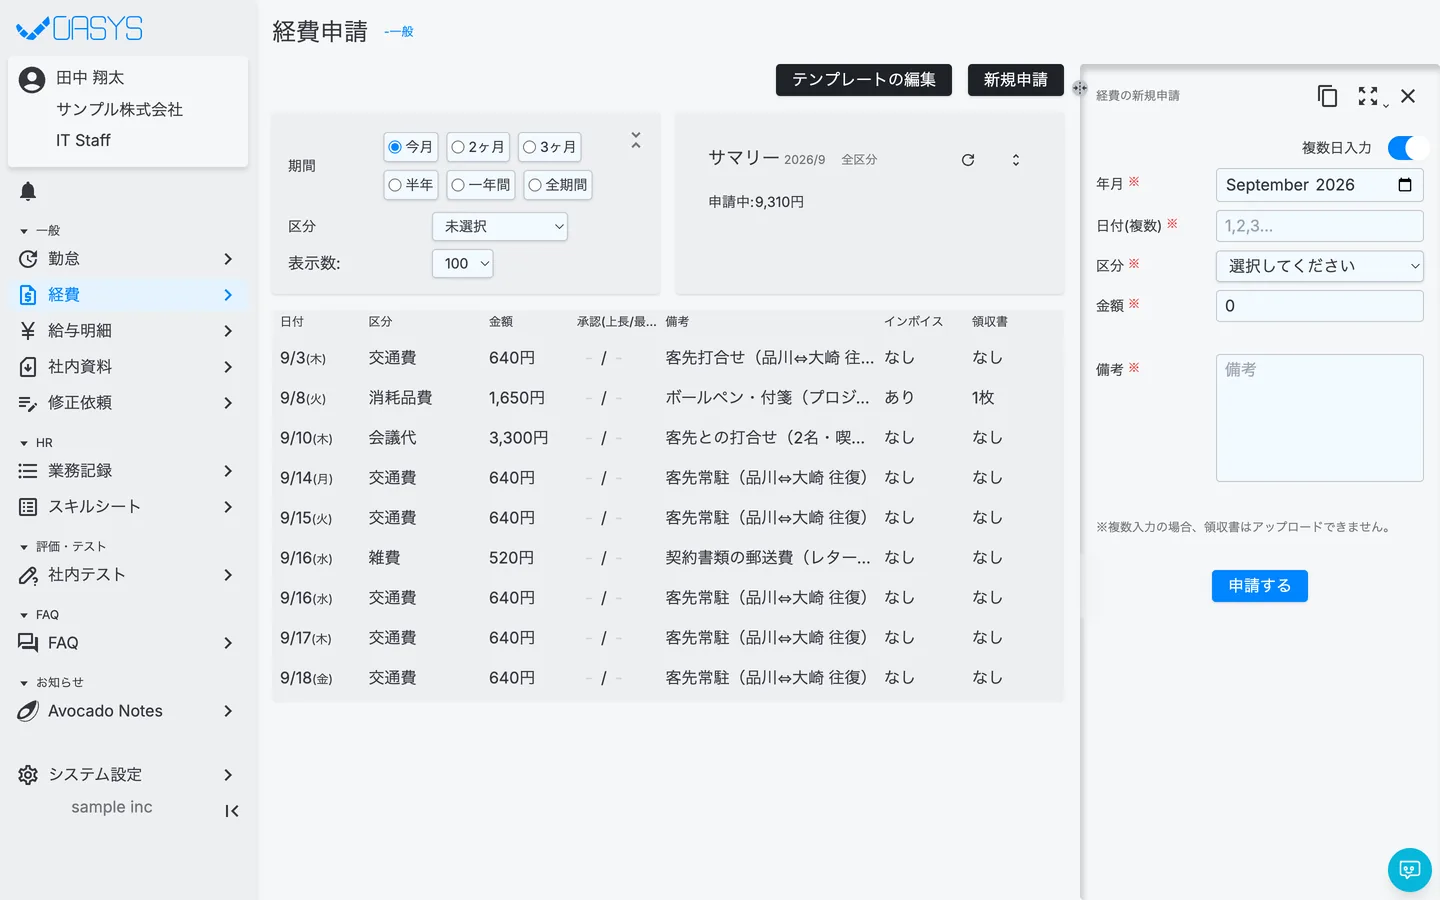
Task: Open the 区分 dropdown 選択してください
Action: (1320, 266)
